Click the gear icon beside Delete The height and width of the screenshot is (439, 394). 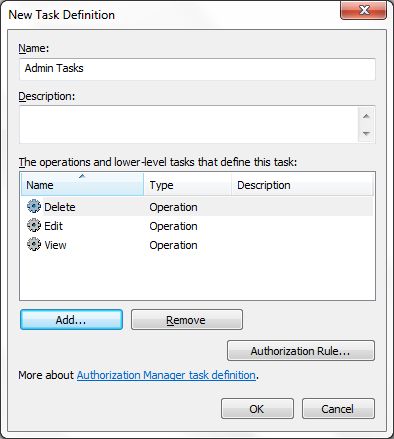point(34,206)
